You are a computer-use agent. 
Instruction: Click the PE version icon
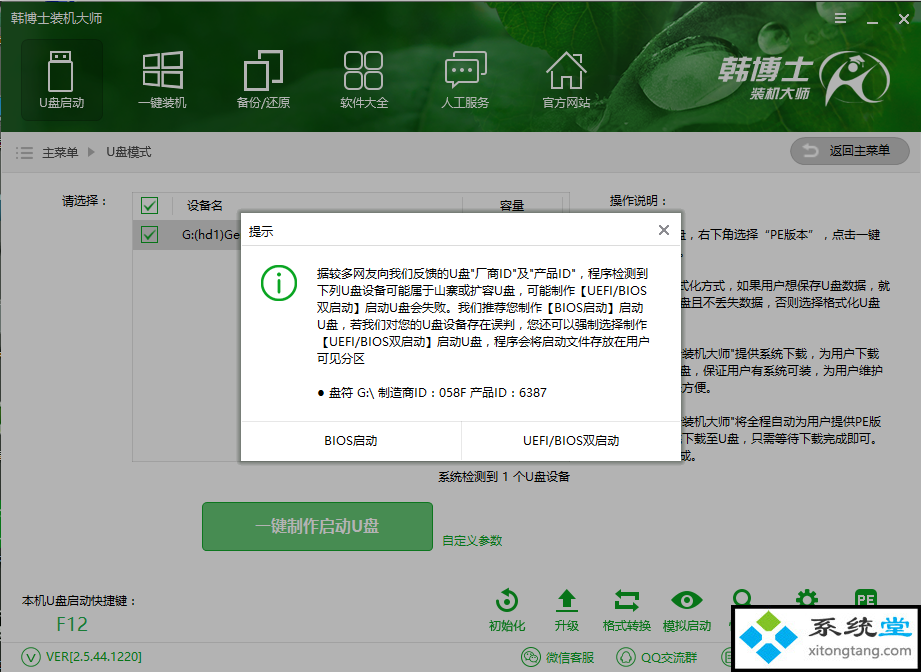tap(866, 598)
